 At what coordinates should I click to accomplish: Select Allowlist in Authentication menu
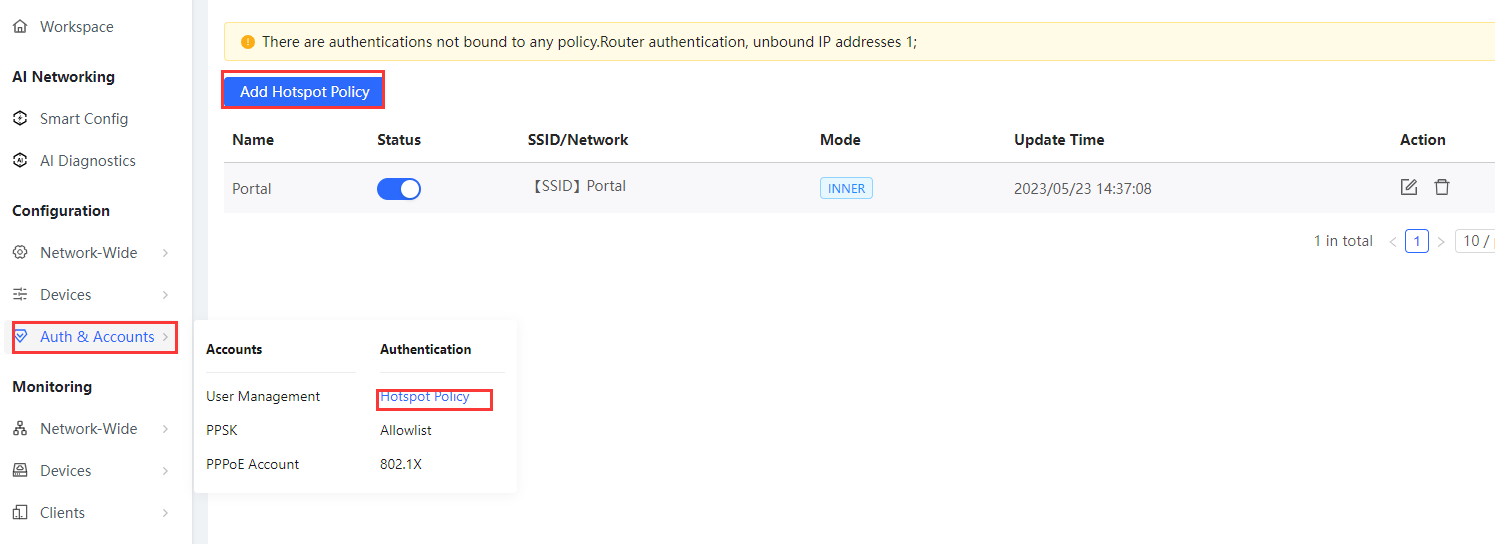coord(406,431)
